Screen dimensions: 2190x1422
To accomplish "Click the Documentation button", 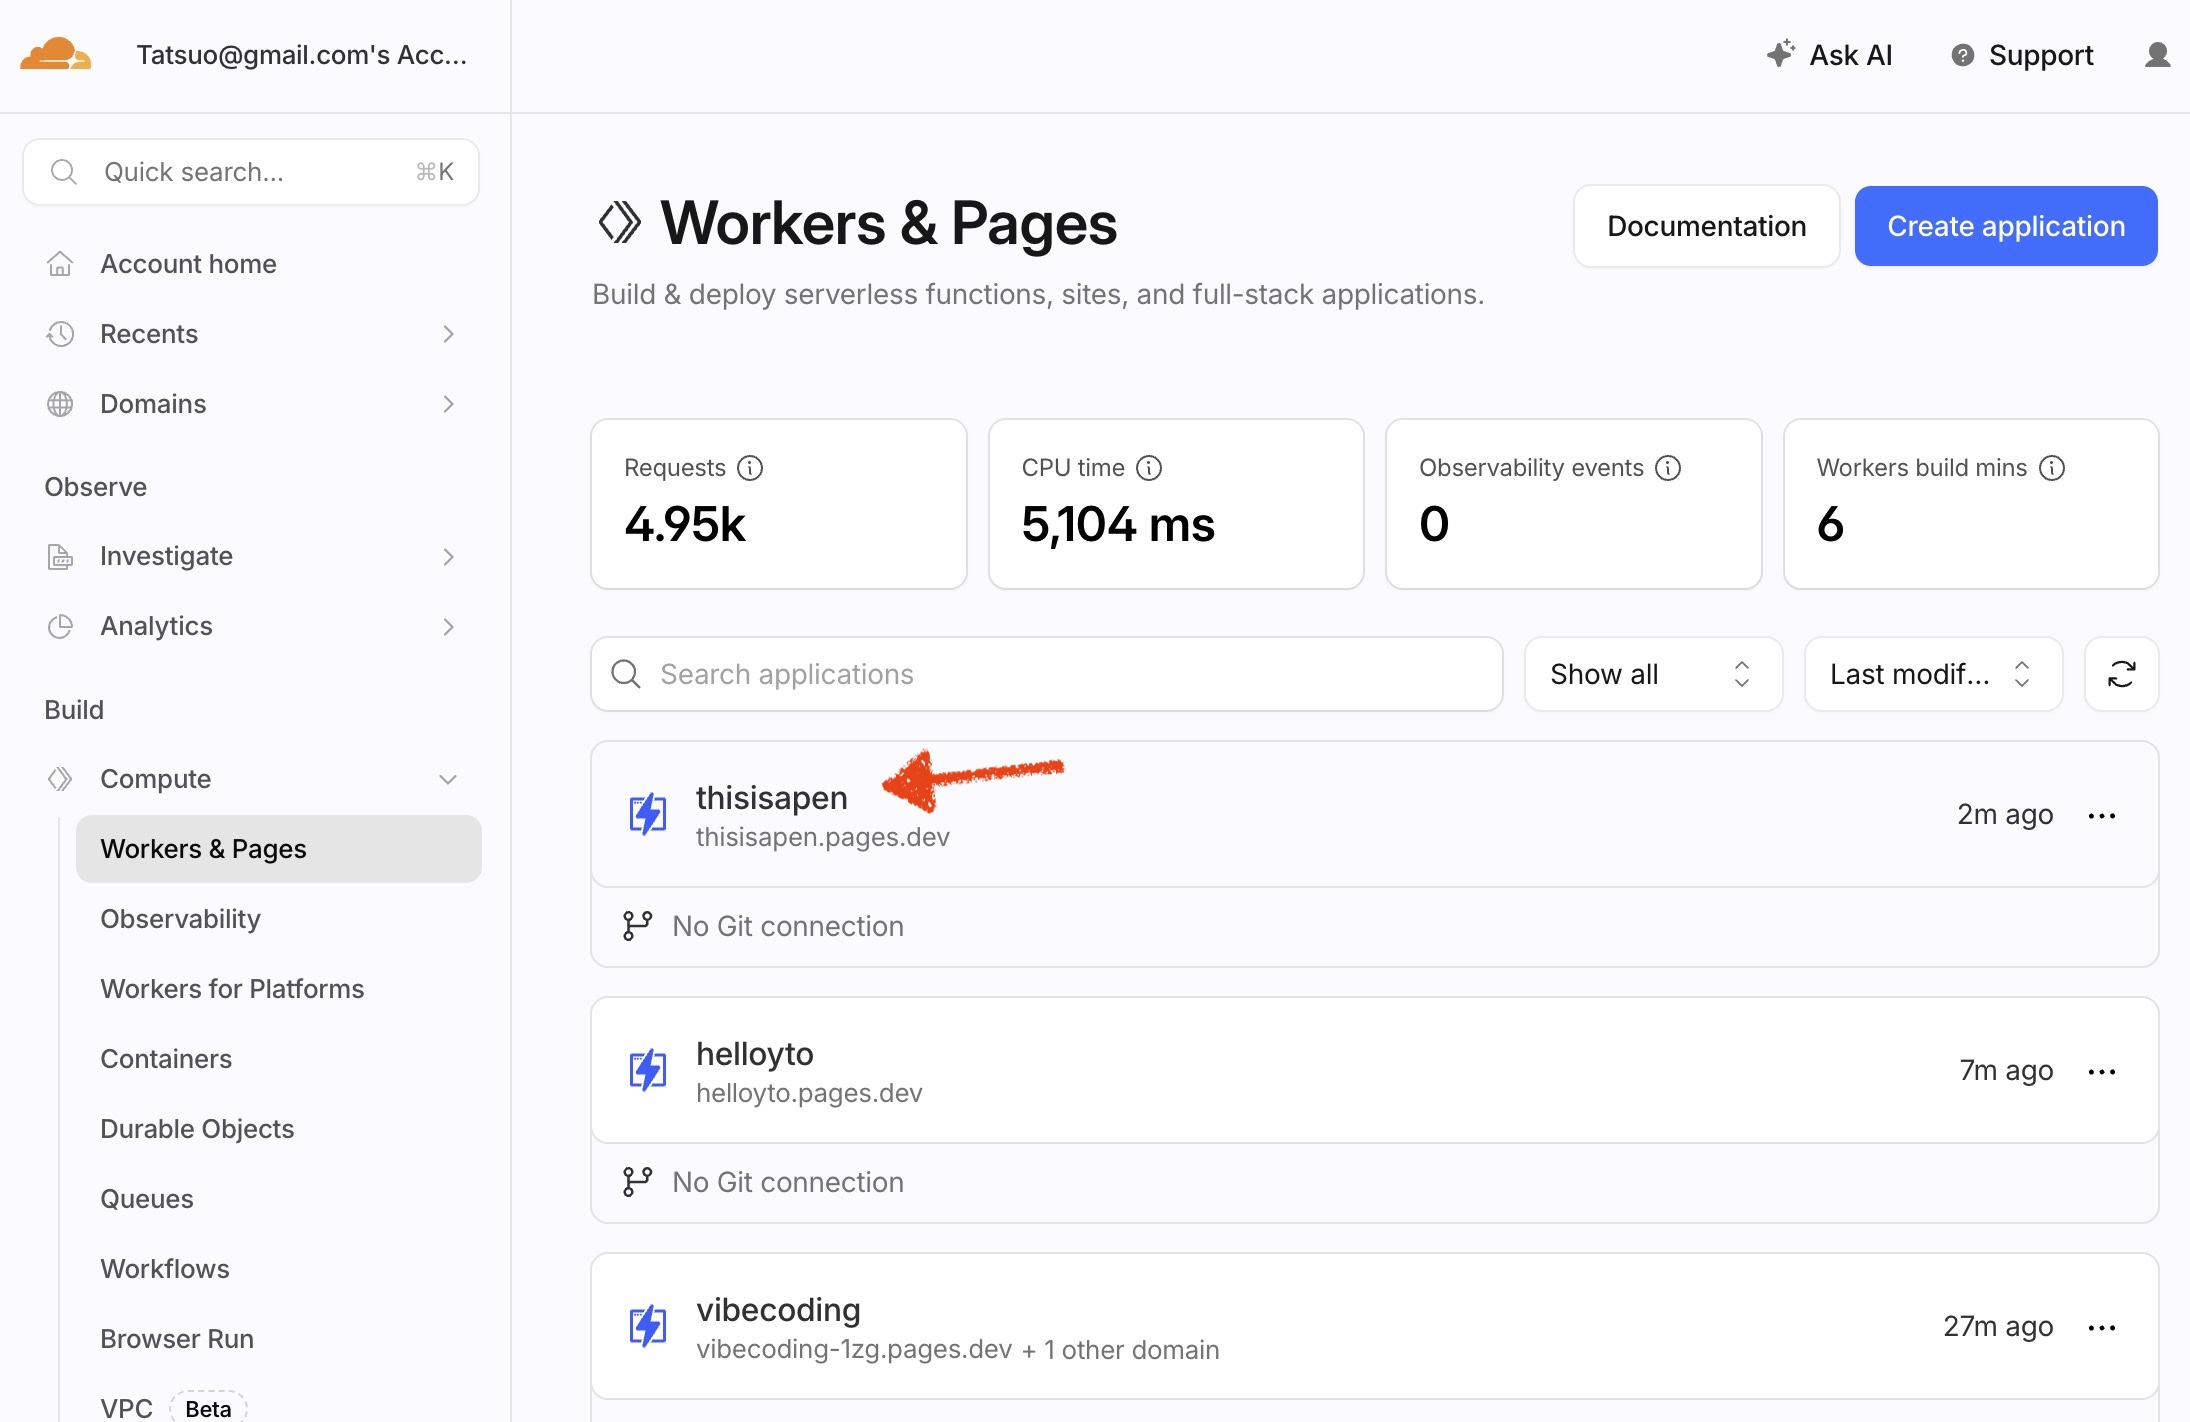I will coord(1706,226).
